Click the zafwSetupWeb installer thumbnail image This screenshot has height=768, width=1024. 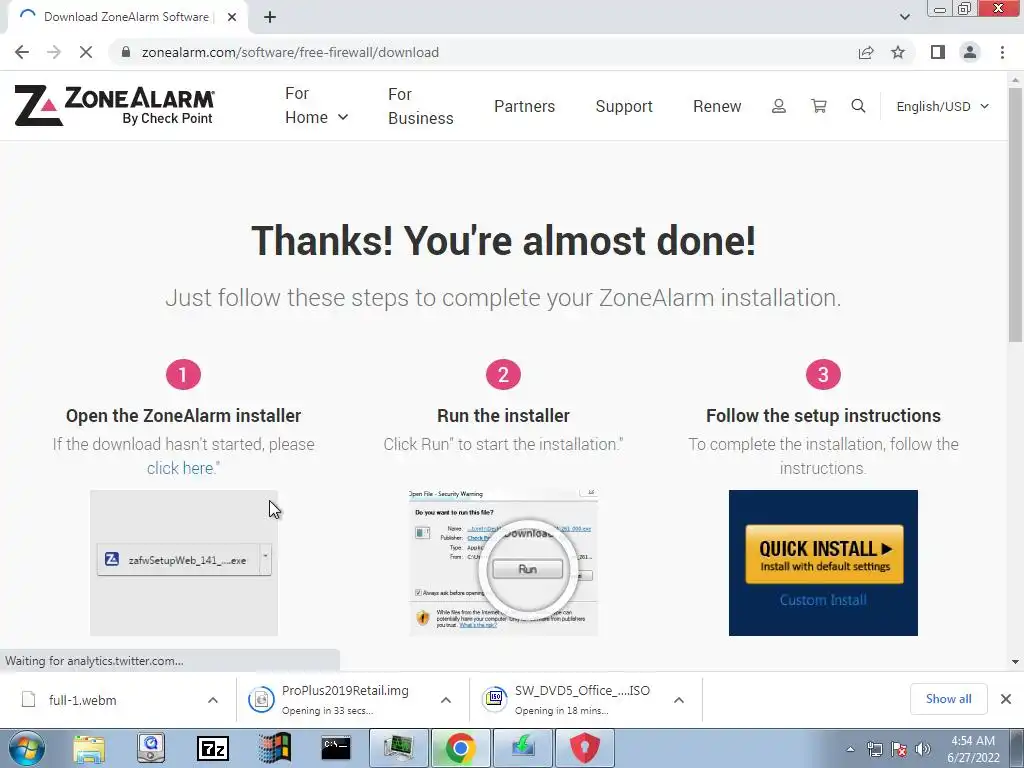click(x=184, y=563)
